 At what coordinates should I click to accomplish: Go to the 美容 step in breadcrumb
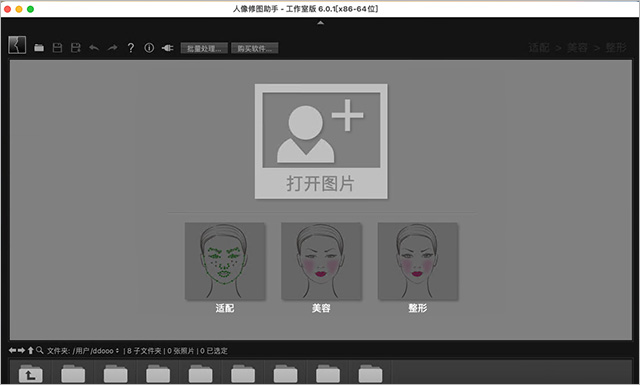pos(577,48)
